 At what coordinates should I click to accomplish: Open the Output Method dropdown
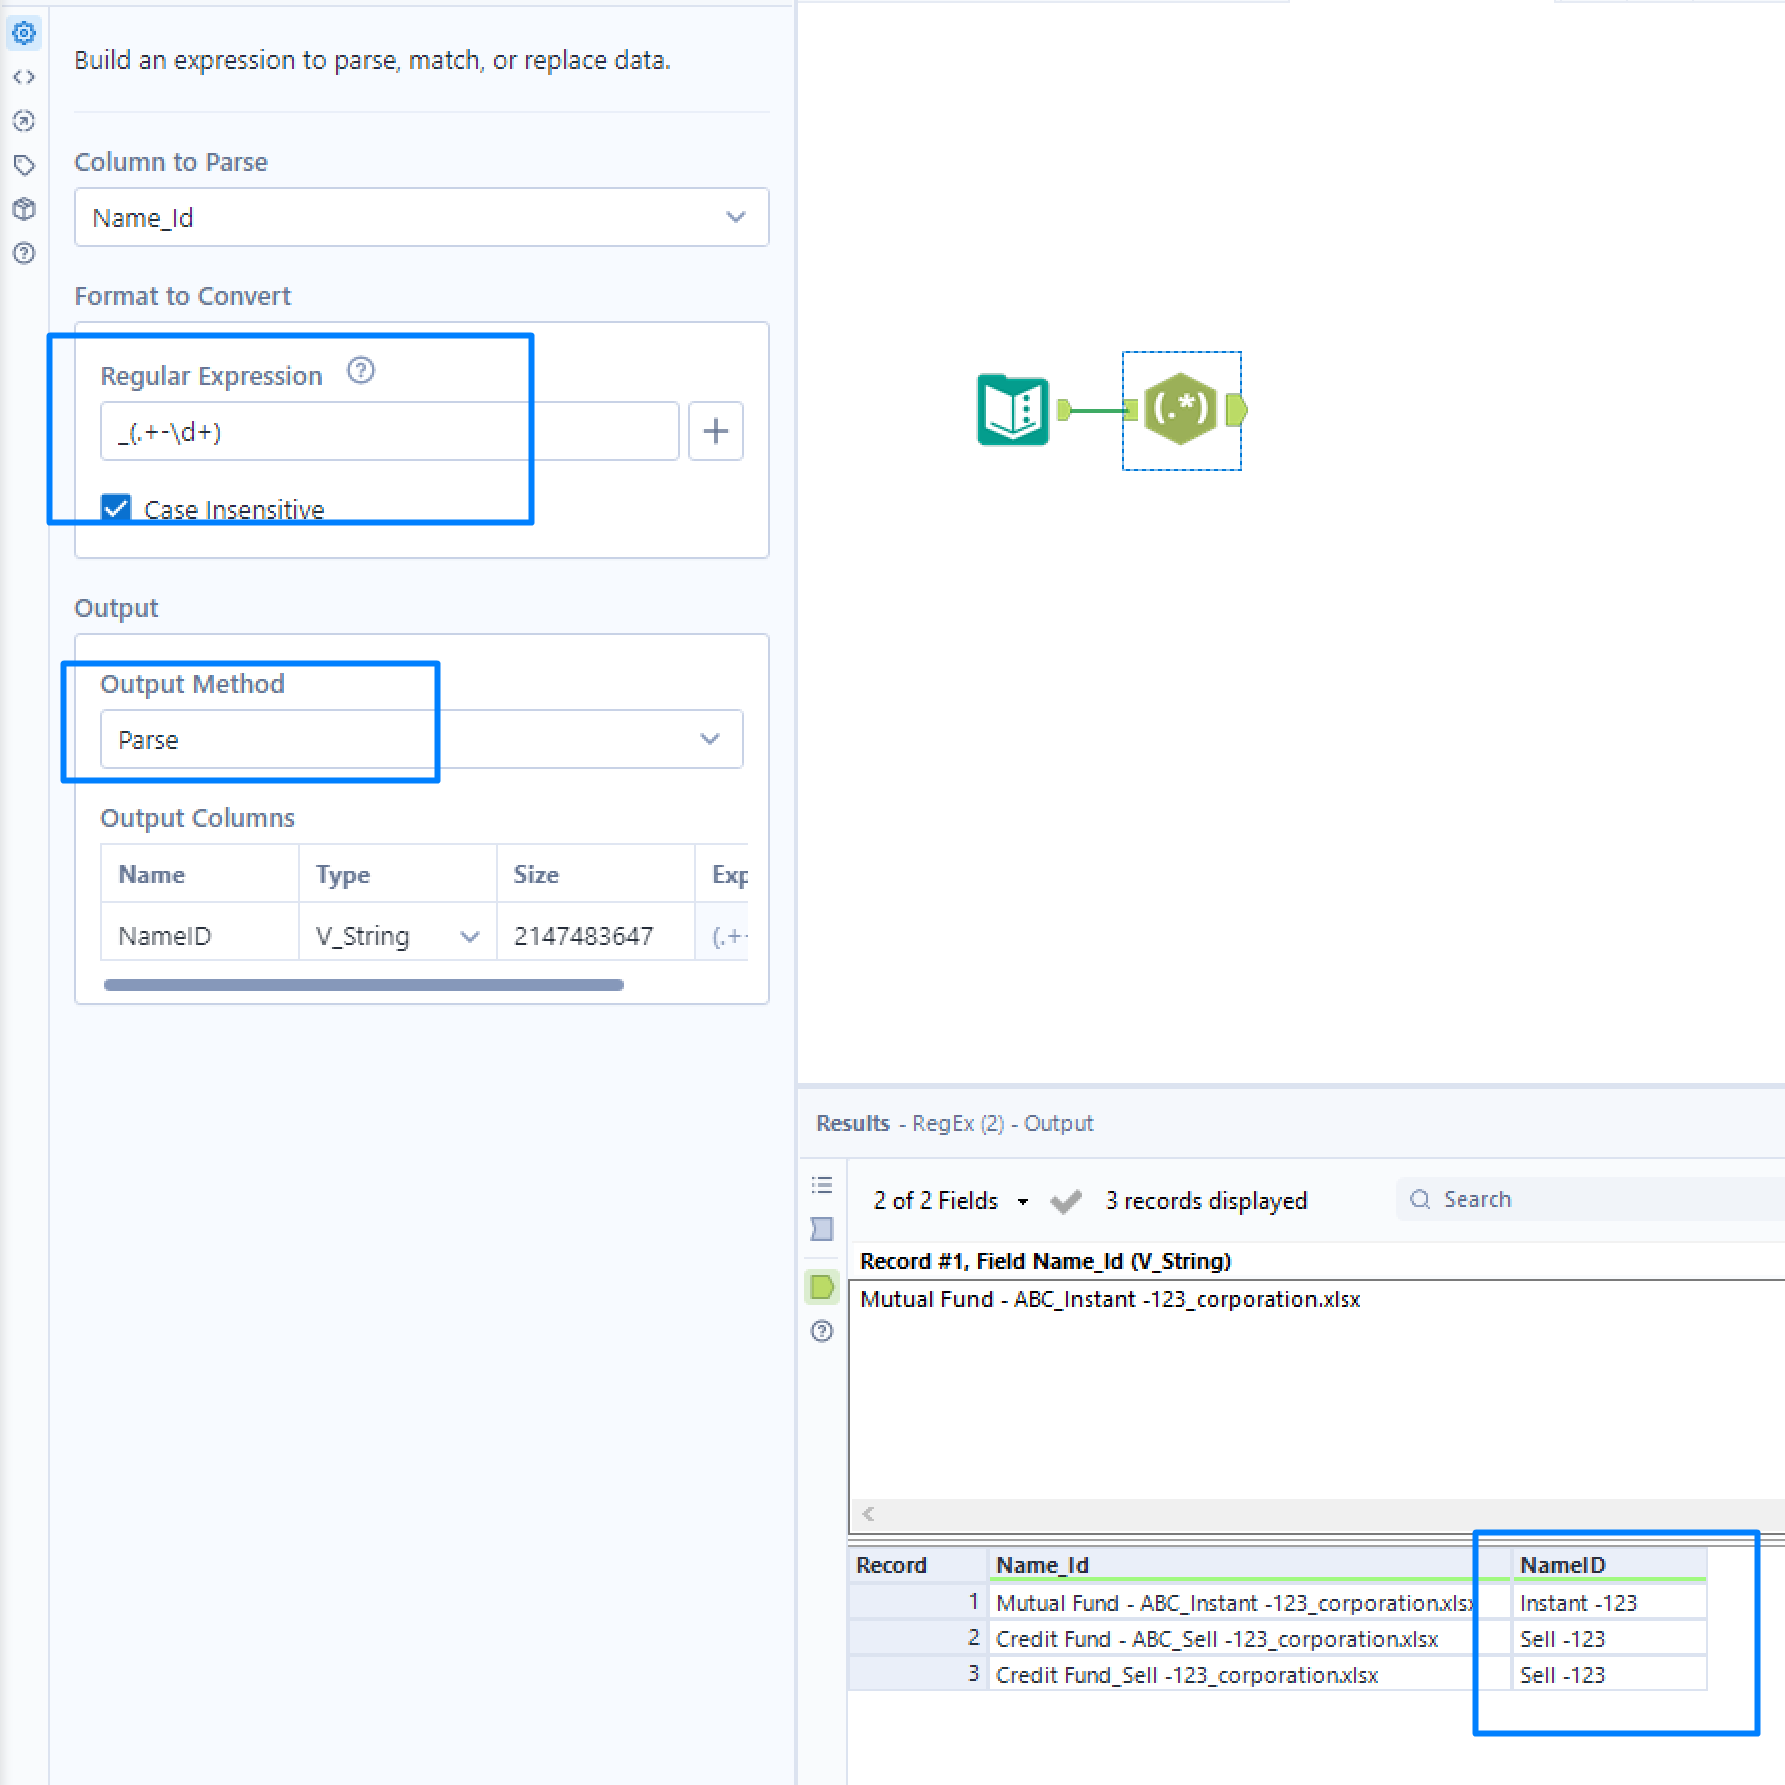(x=709, y=739)
